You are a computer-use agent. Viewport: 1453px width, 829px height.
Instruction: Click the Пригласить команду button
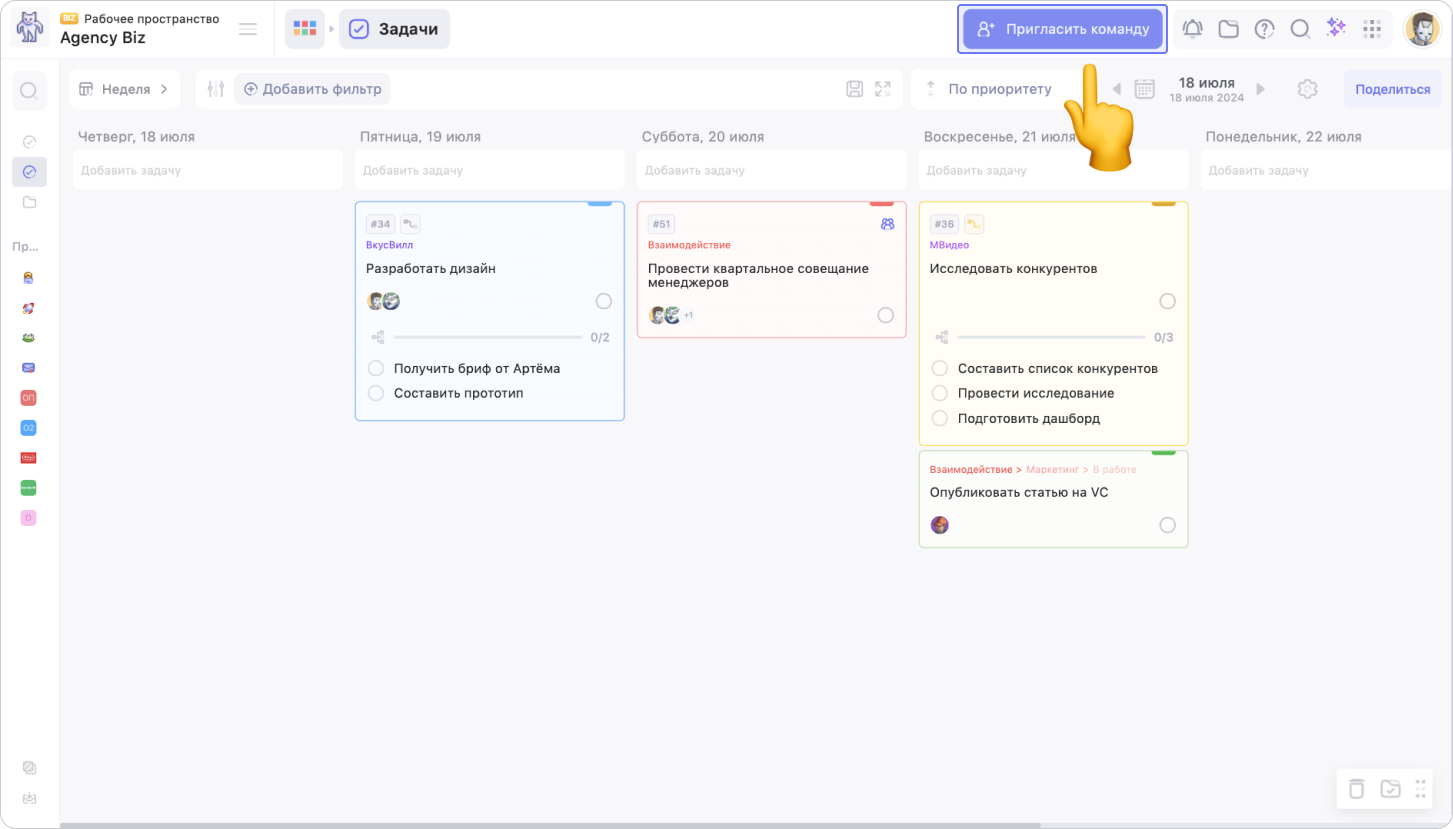click(1063, 29)
